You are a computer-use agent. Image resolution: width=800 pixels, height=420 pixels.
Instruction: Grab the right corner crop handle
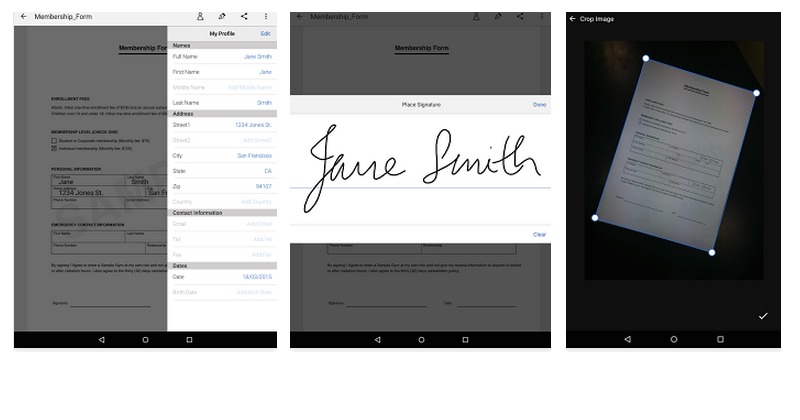(x=756, y=93)
